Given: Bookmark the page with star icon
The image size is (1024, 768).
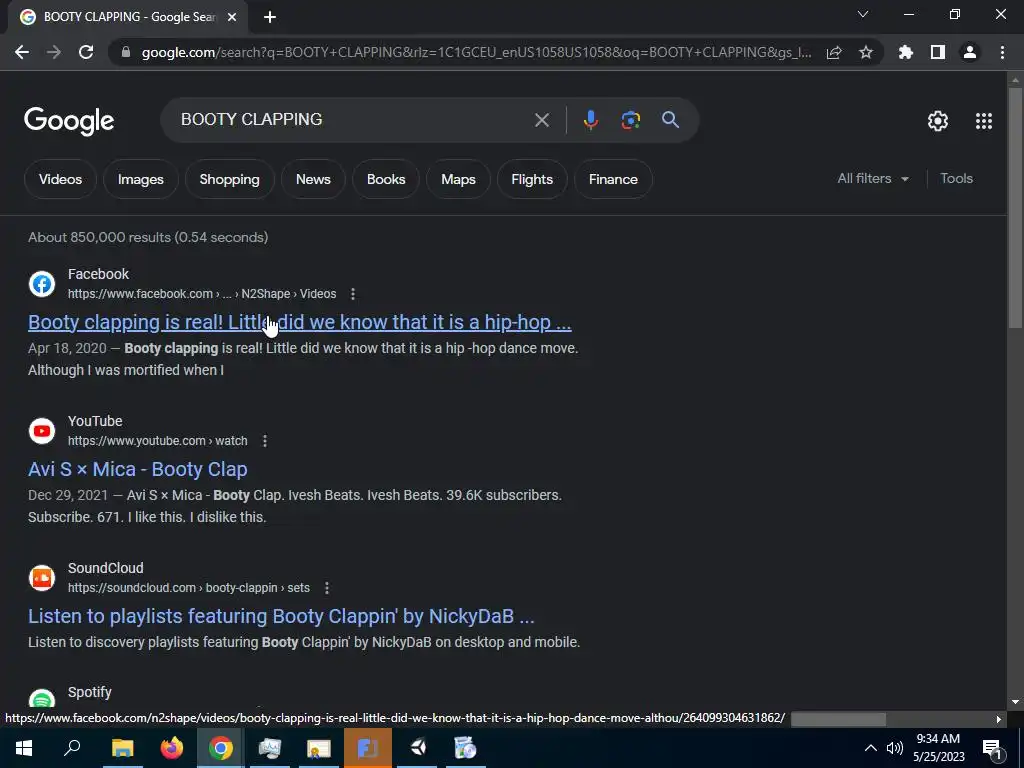Looking at the screenshot, I should click(866, 52).
